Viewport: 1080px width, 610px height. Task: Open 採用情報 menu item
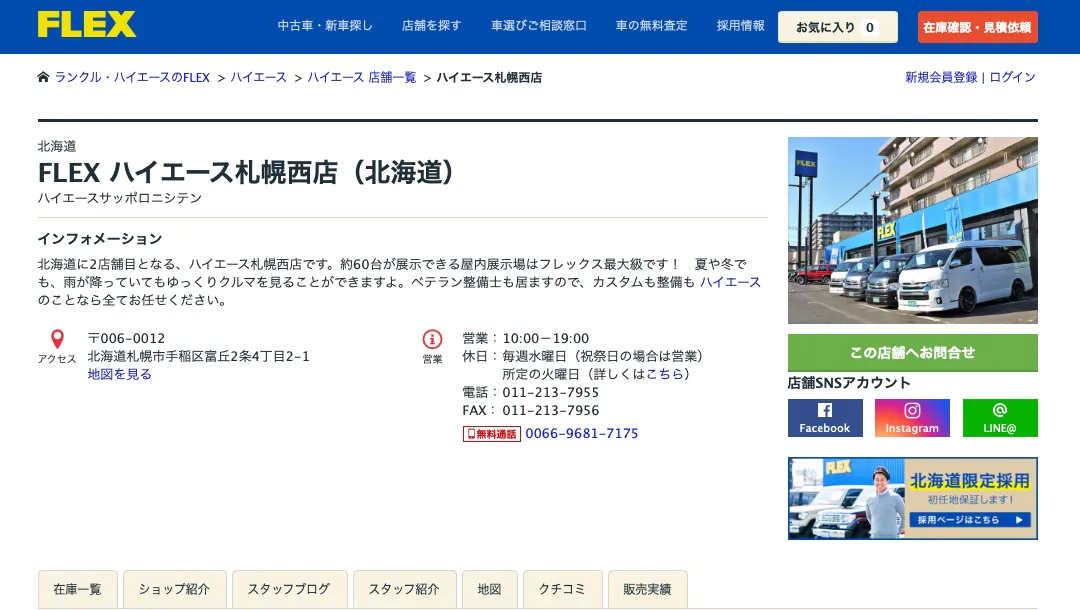pos(740,26)
